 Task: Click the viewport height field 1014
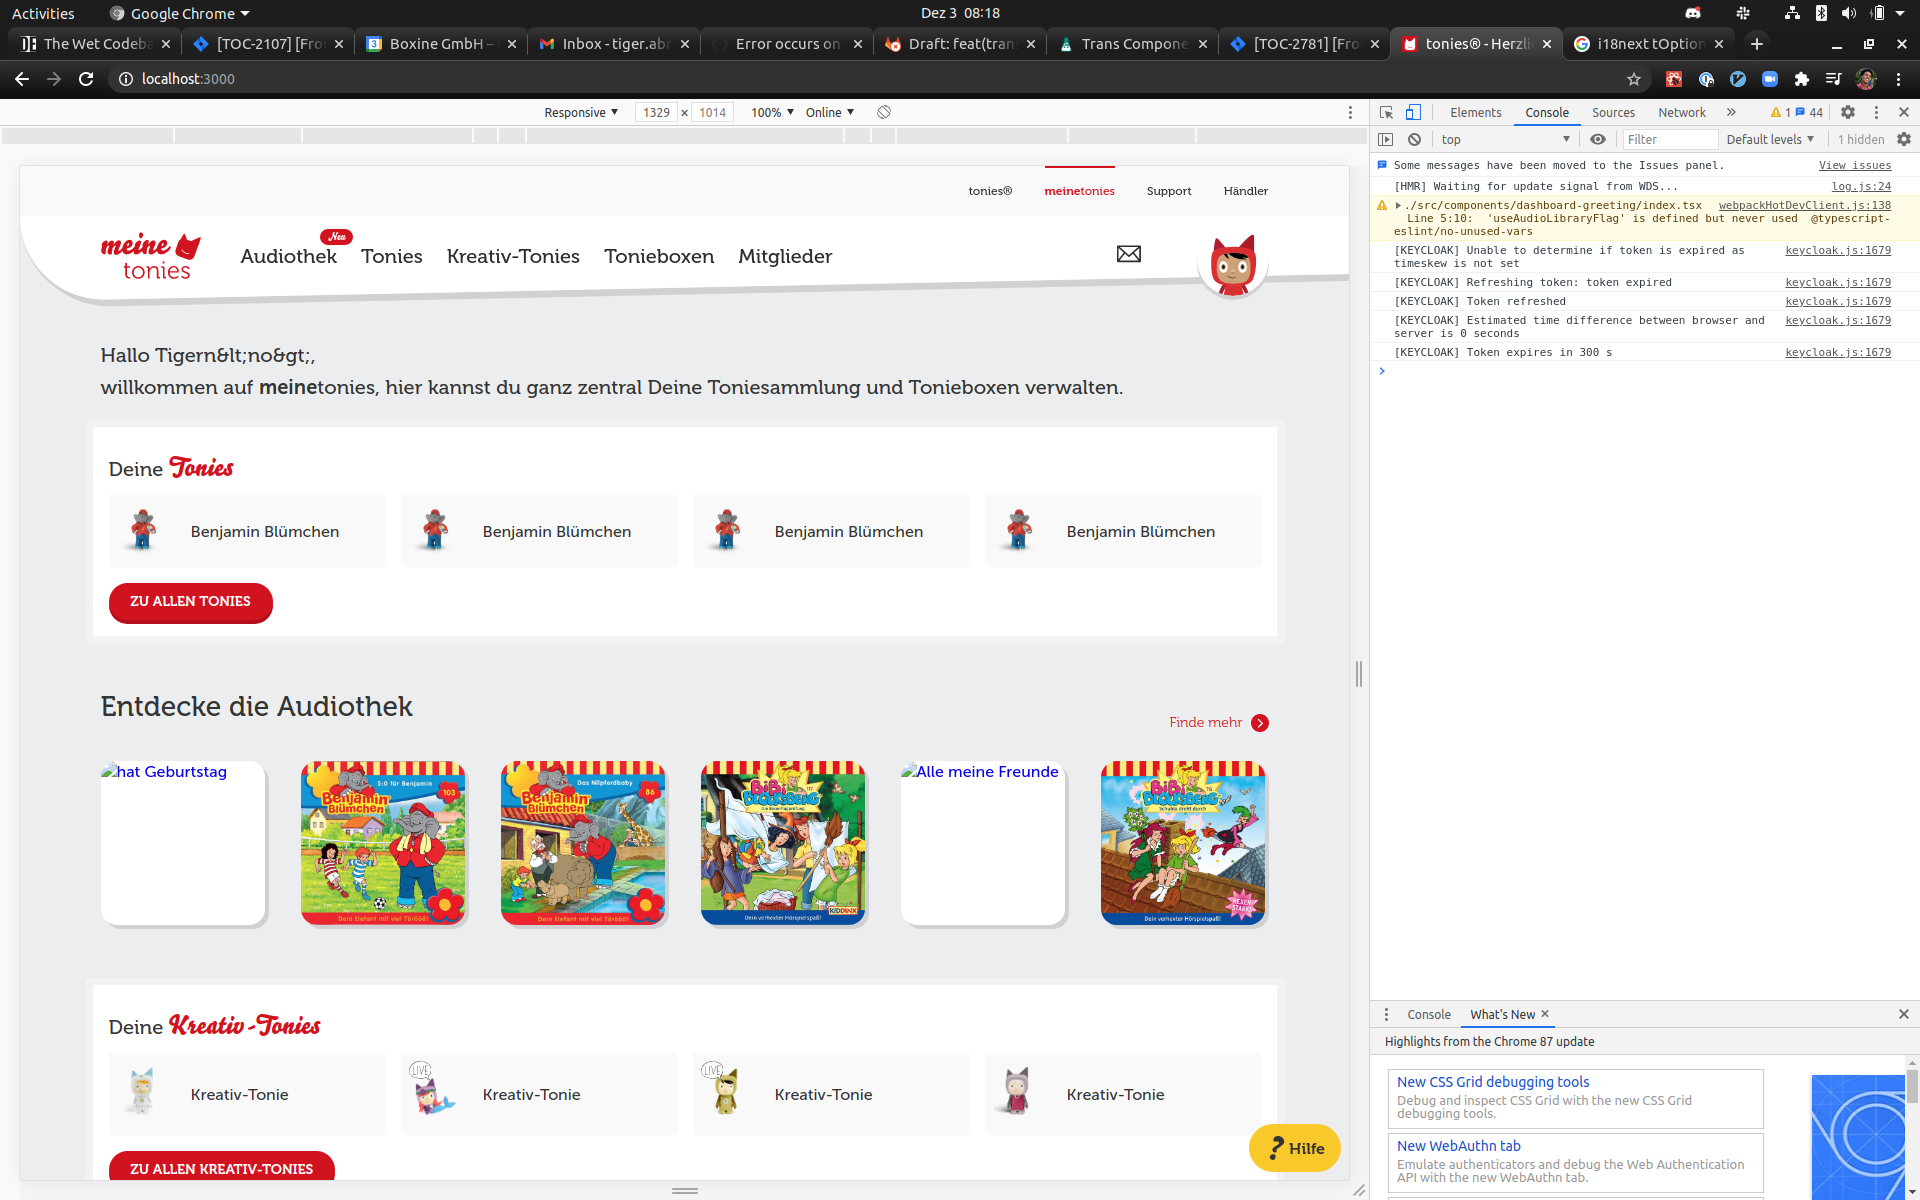point(712,112)
